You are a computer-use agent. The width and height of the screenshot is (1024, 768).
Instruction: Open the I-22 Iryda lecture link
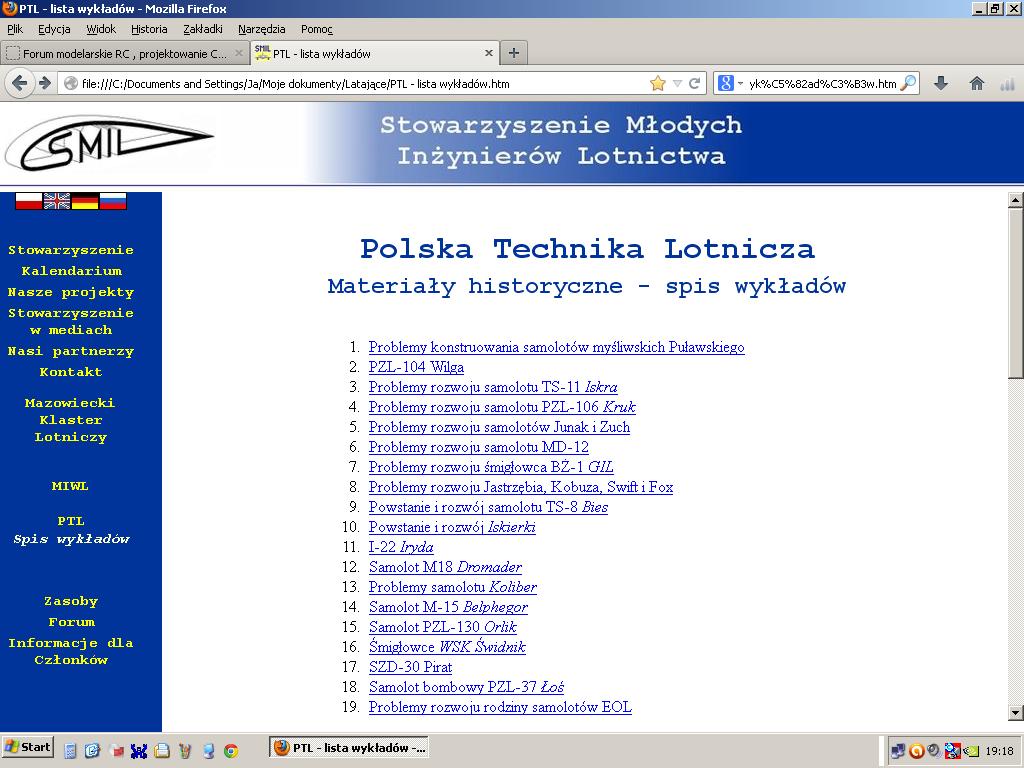[x=400, y=547]
